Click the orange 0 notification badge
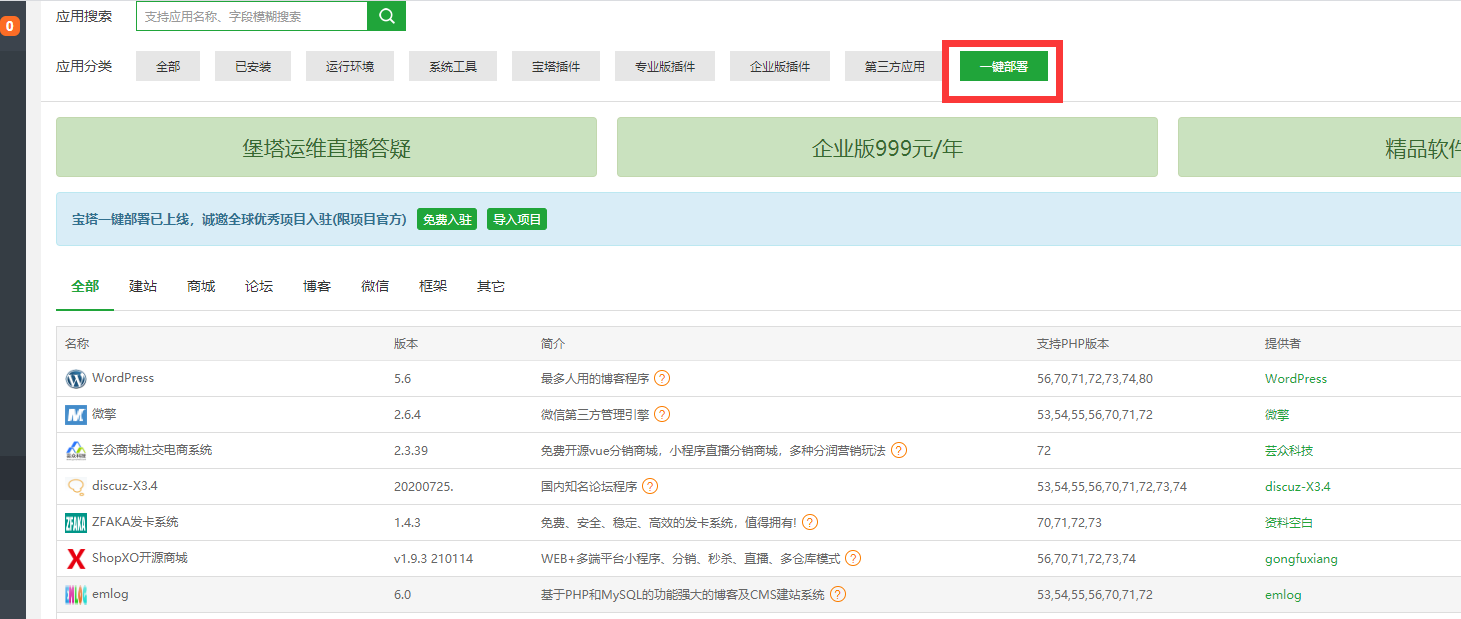Image resolution: width=1461 pixels, height=619 pixels. pos(10,26)
